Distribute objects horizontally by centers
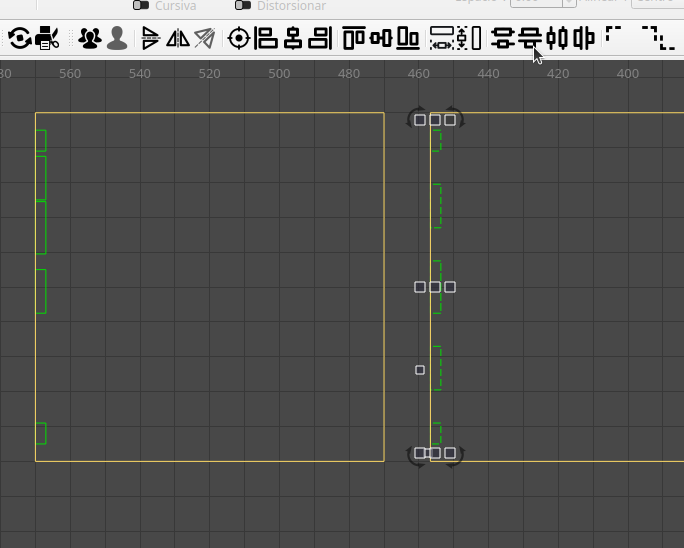 coord(557,38)
